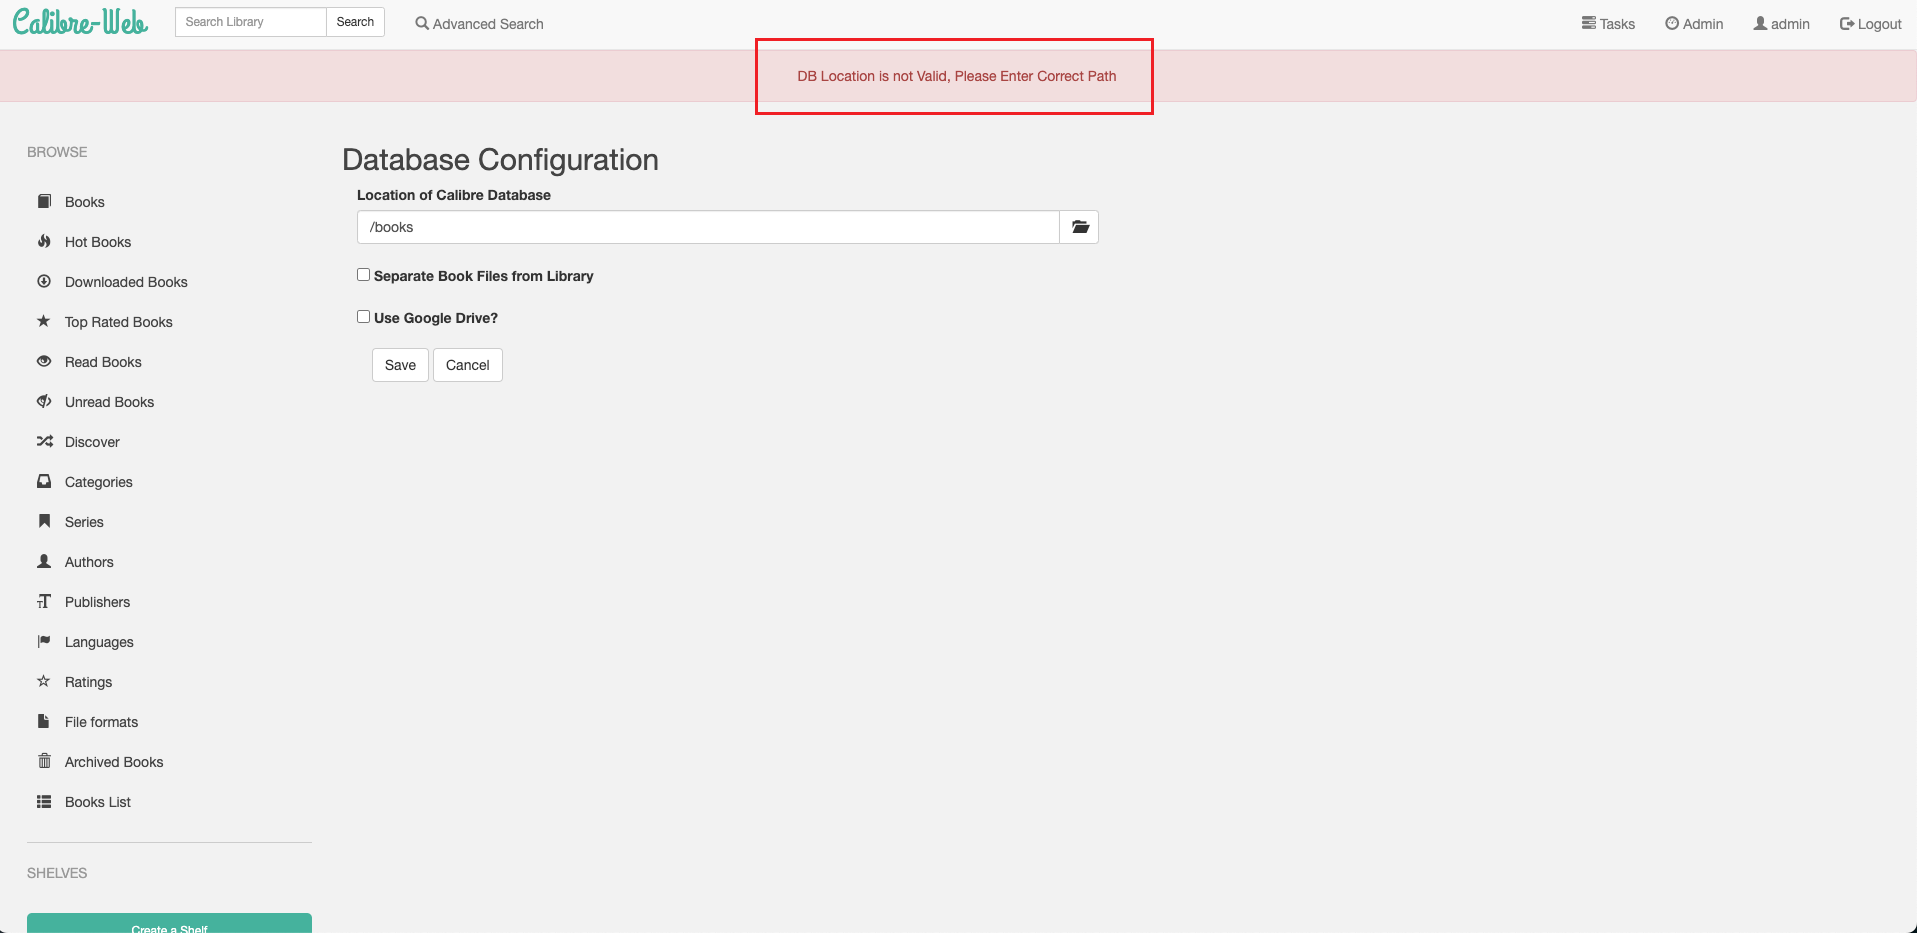
Task: Open Advanced Search
Action: 480,24
